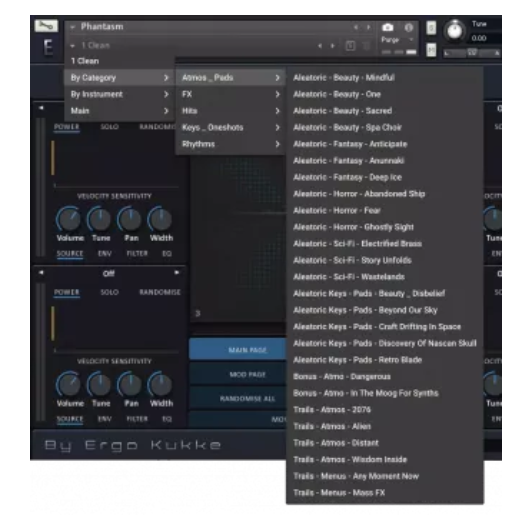Click the camera snapshot view icon
530x516 pixels.
click(x=387, y=27)
